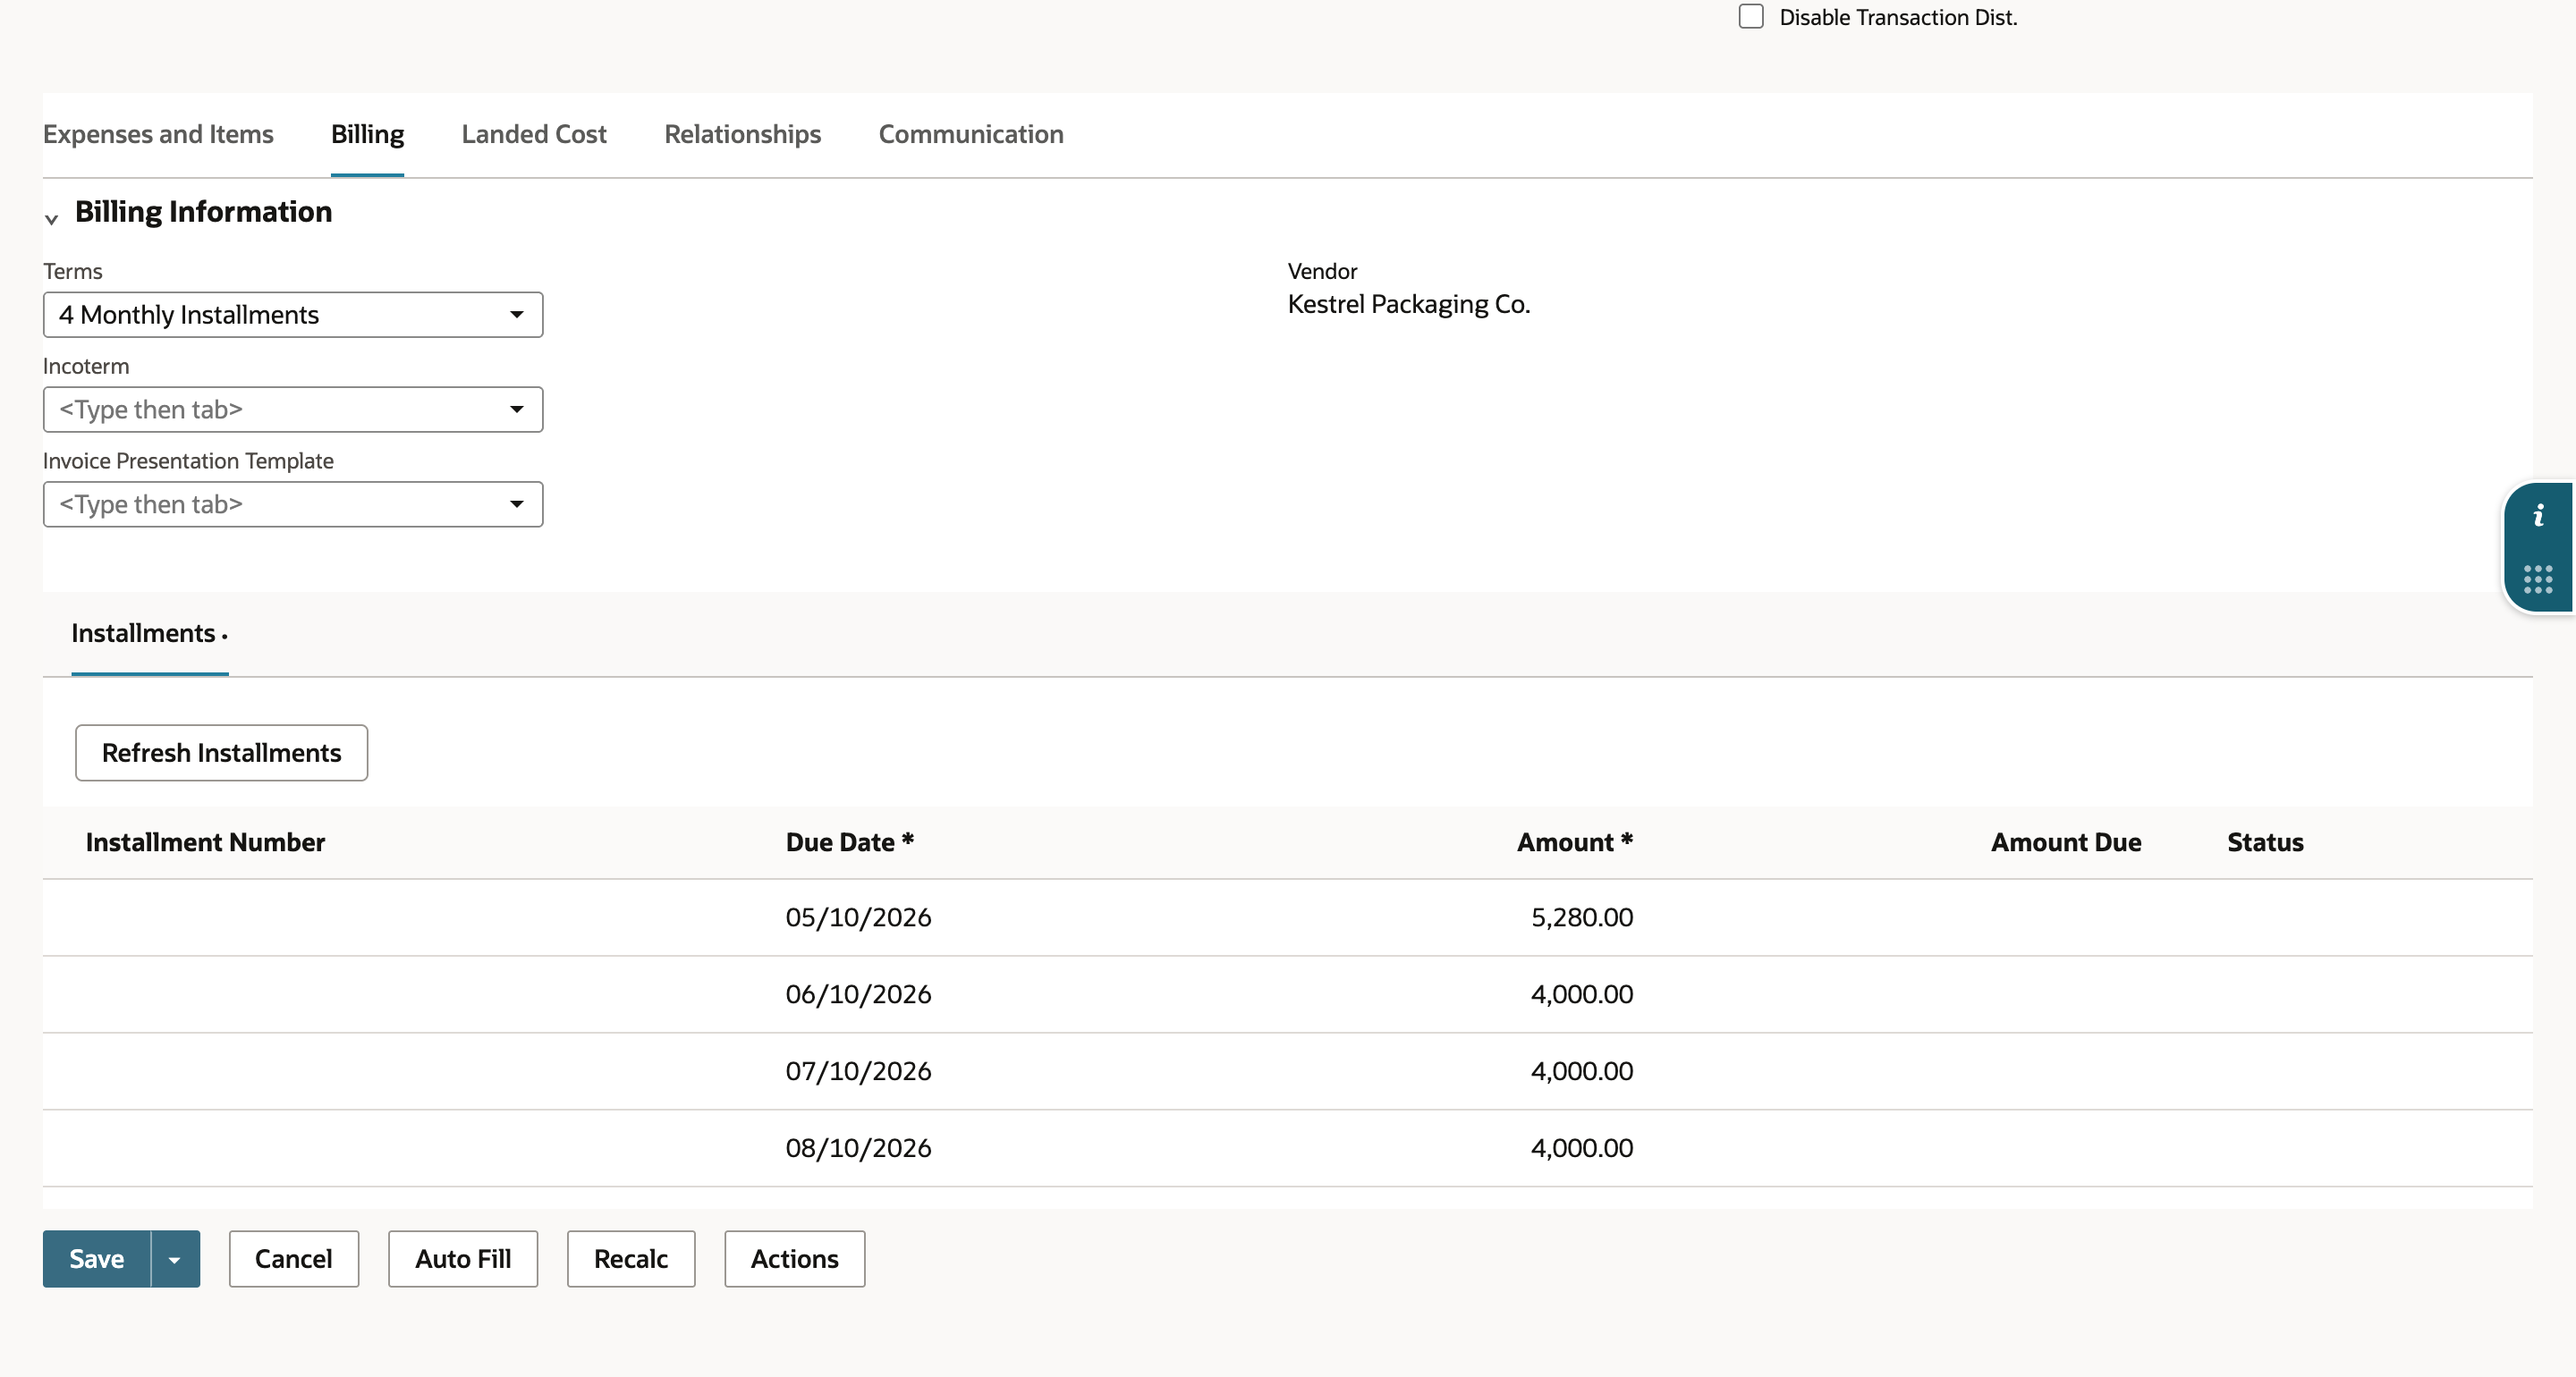Open the Incoterm dropdown arrow

(x=517, y=410)
